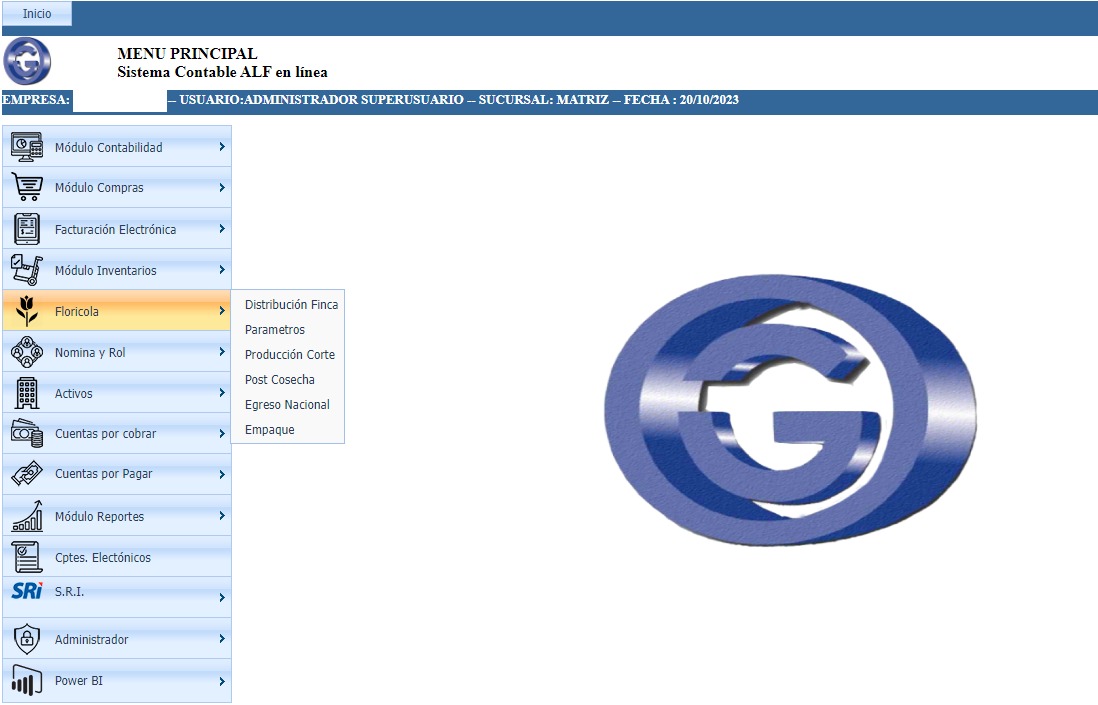1098x705 pixels.
Task: Click the Módulo Inventarios hand truck icon
Action: [x=27, y=270]
